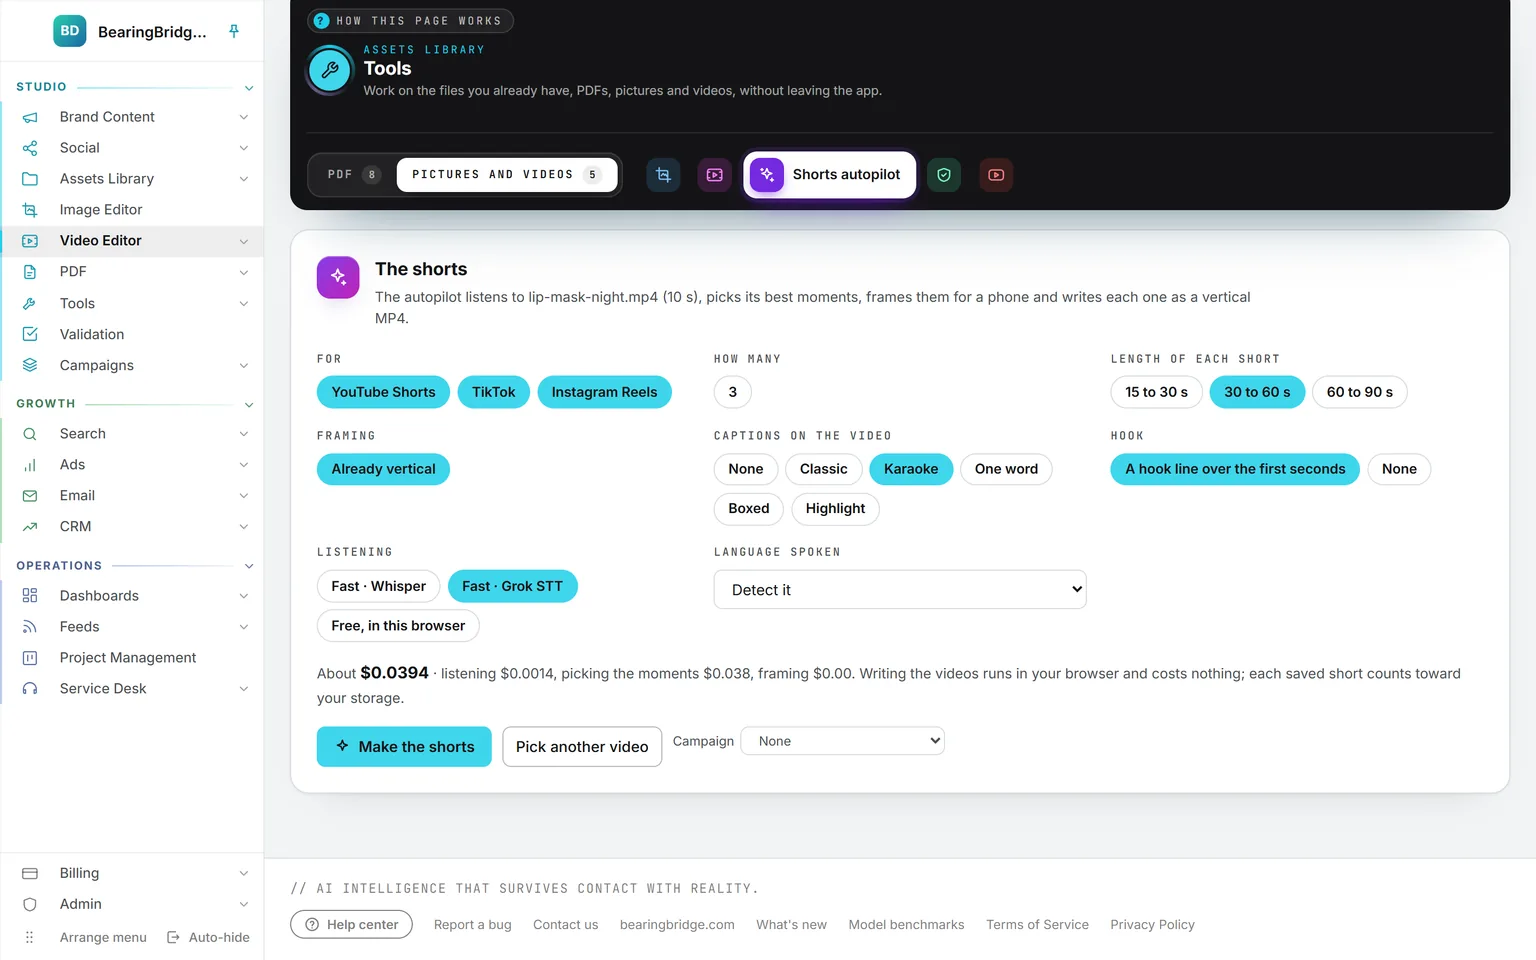Click the Admin shield icon
Viewport: 1536px width, 960px height.
30,904
